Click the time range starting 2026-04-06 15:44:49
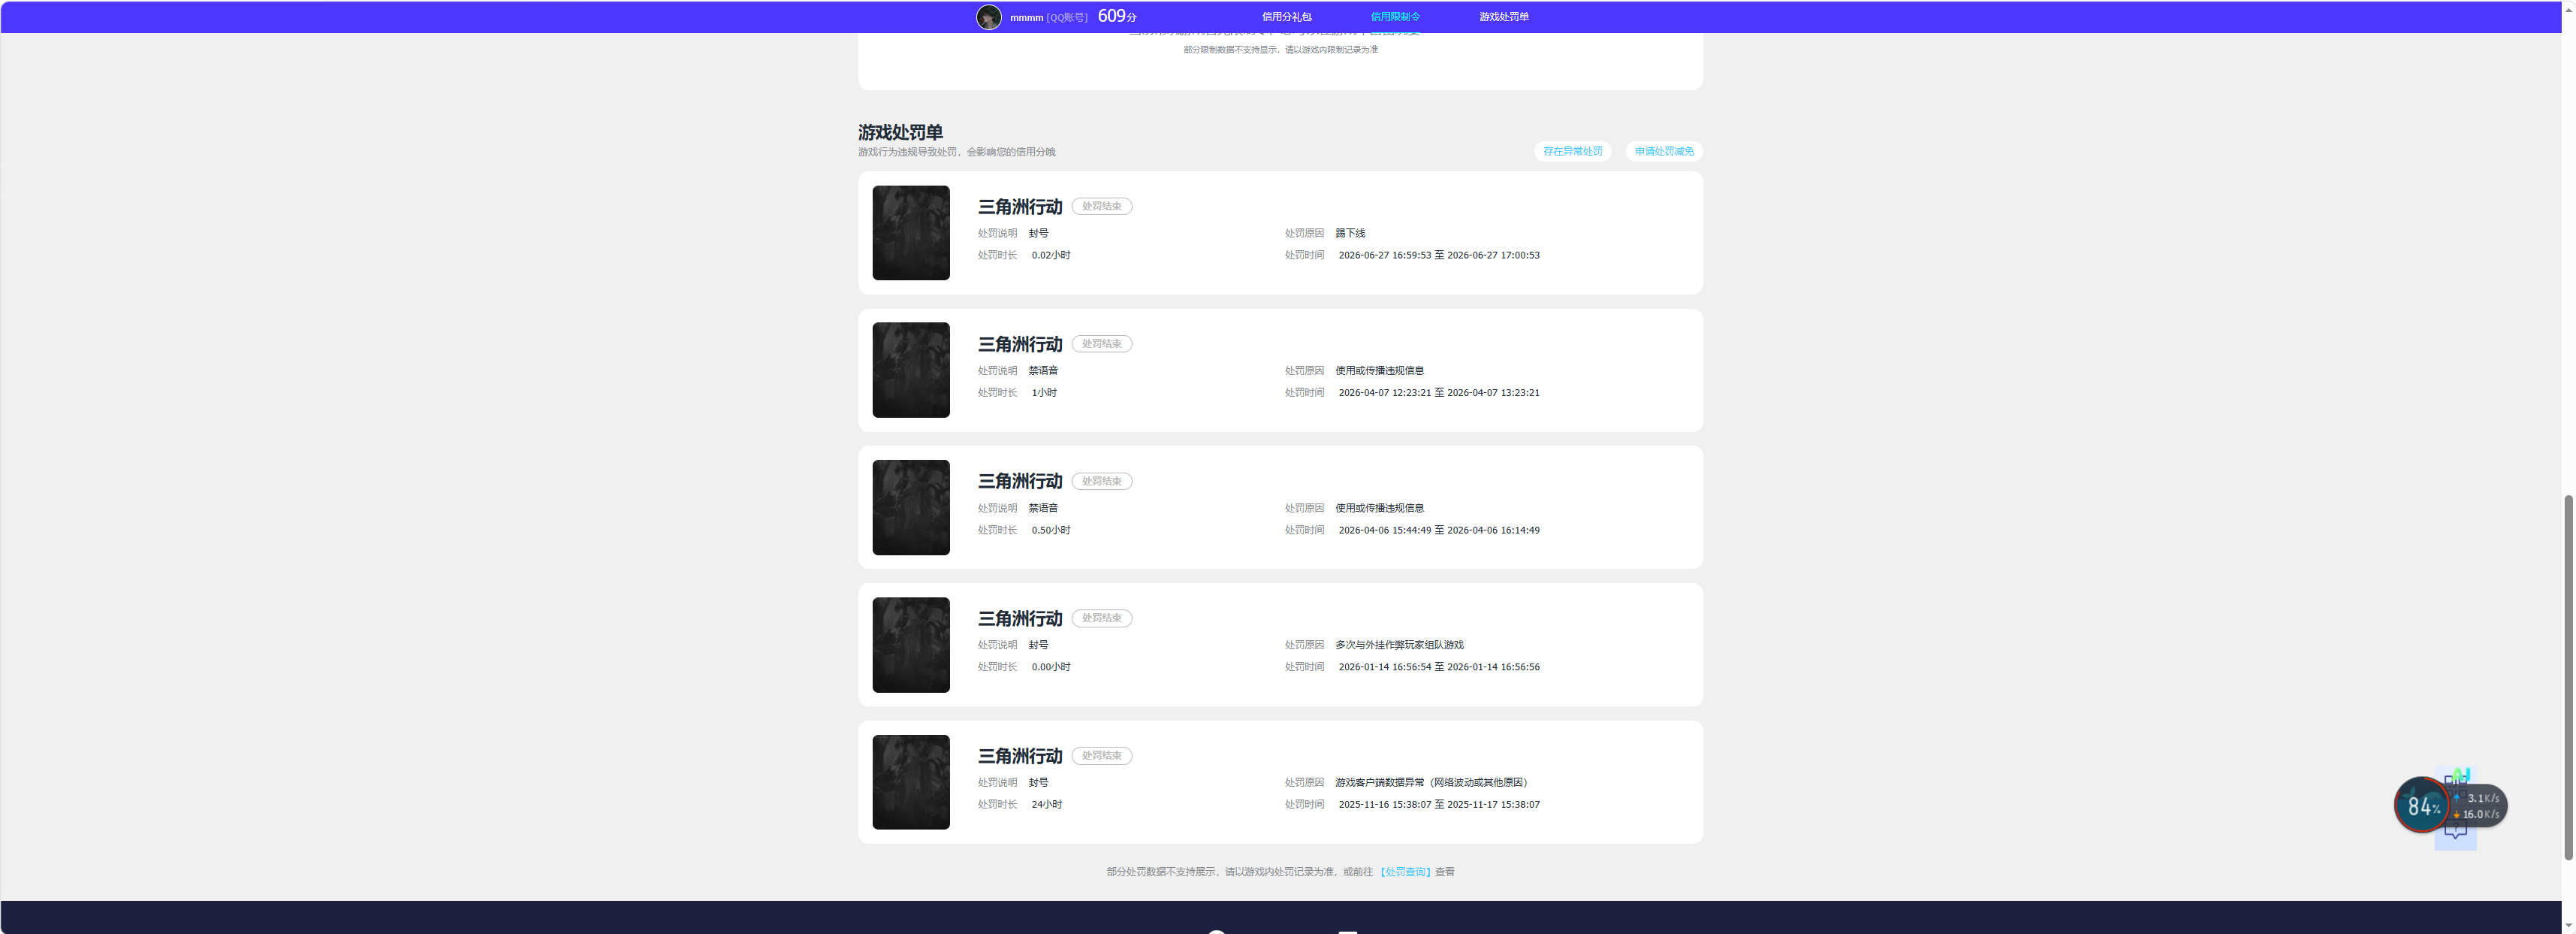The width and height of the screenshot is (2576, 934). (x=1439, y=530)
